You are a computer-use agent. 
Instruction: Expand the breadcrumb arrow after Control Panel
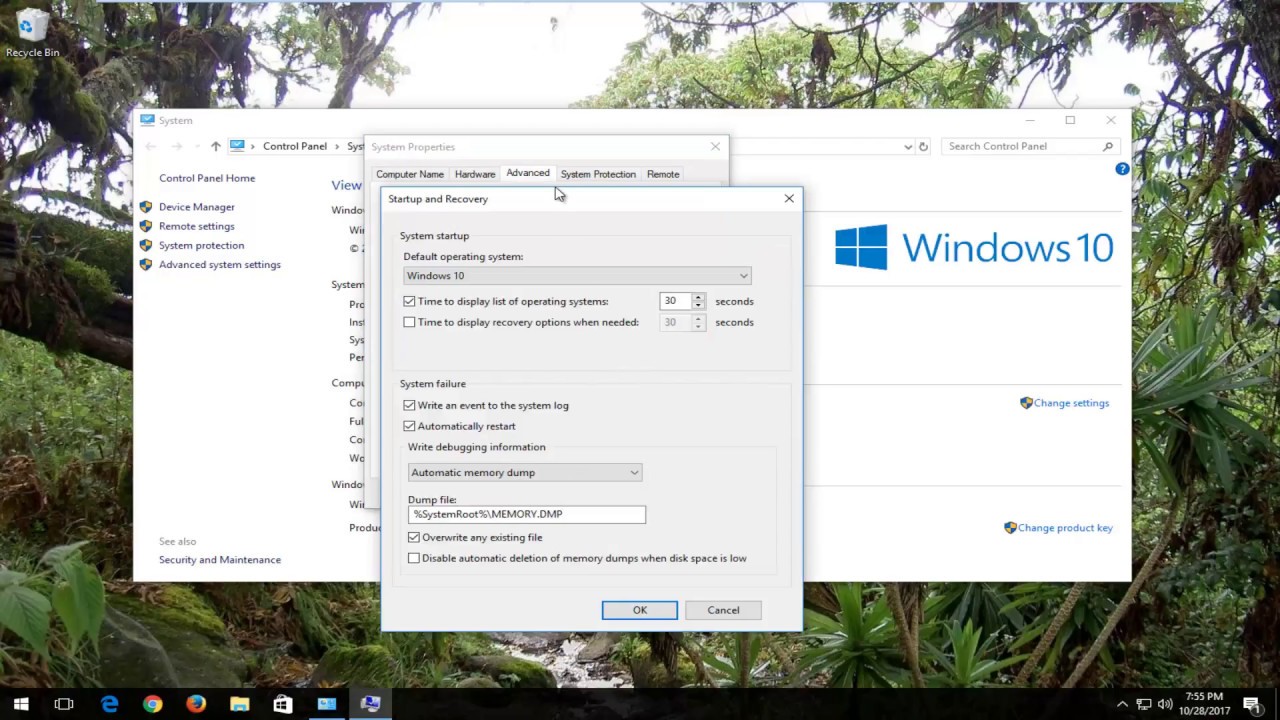click(x=338, y=146)
